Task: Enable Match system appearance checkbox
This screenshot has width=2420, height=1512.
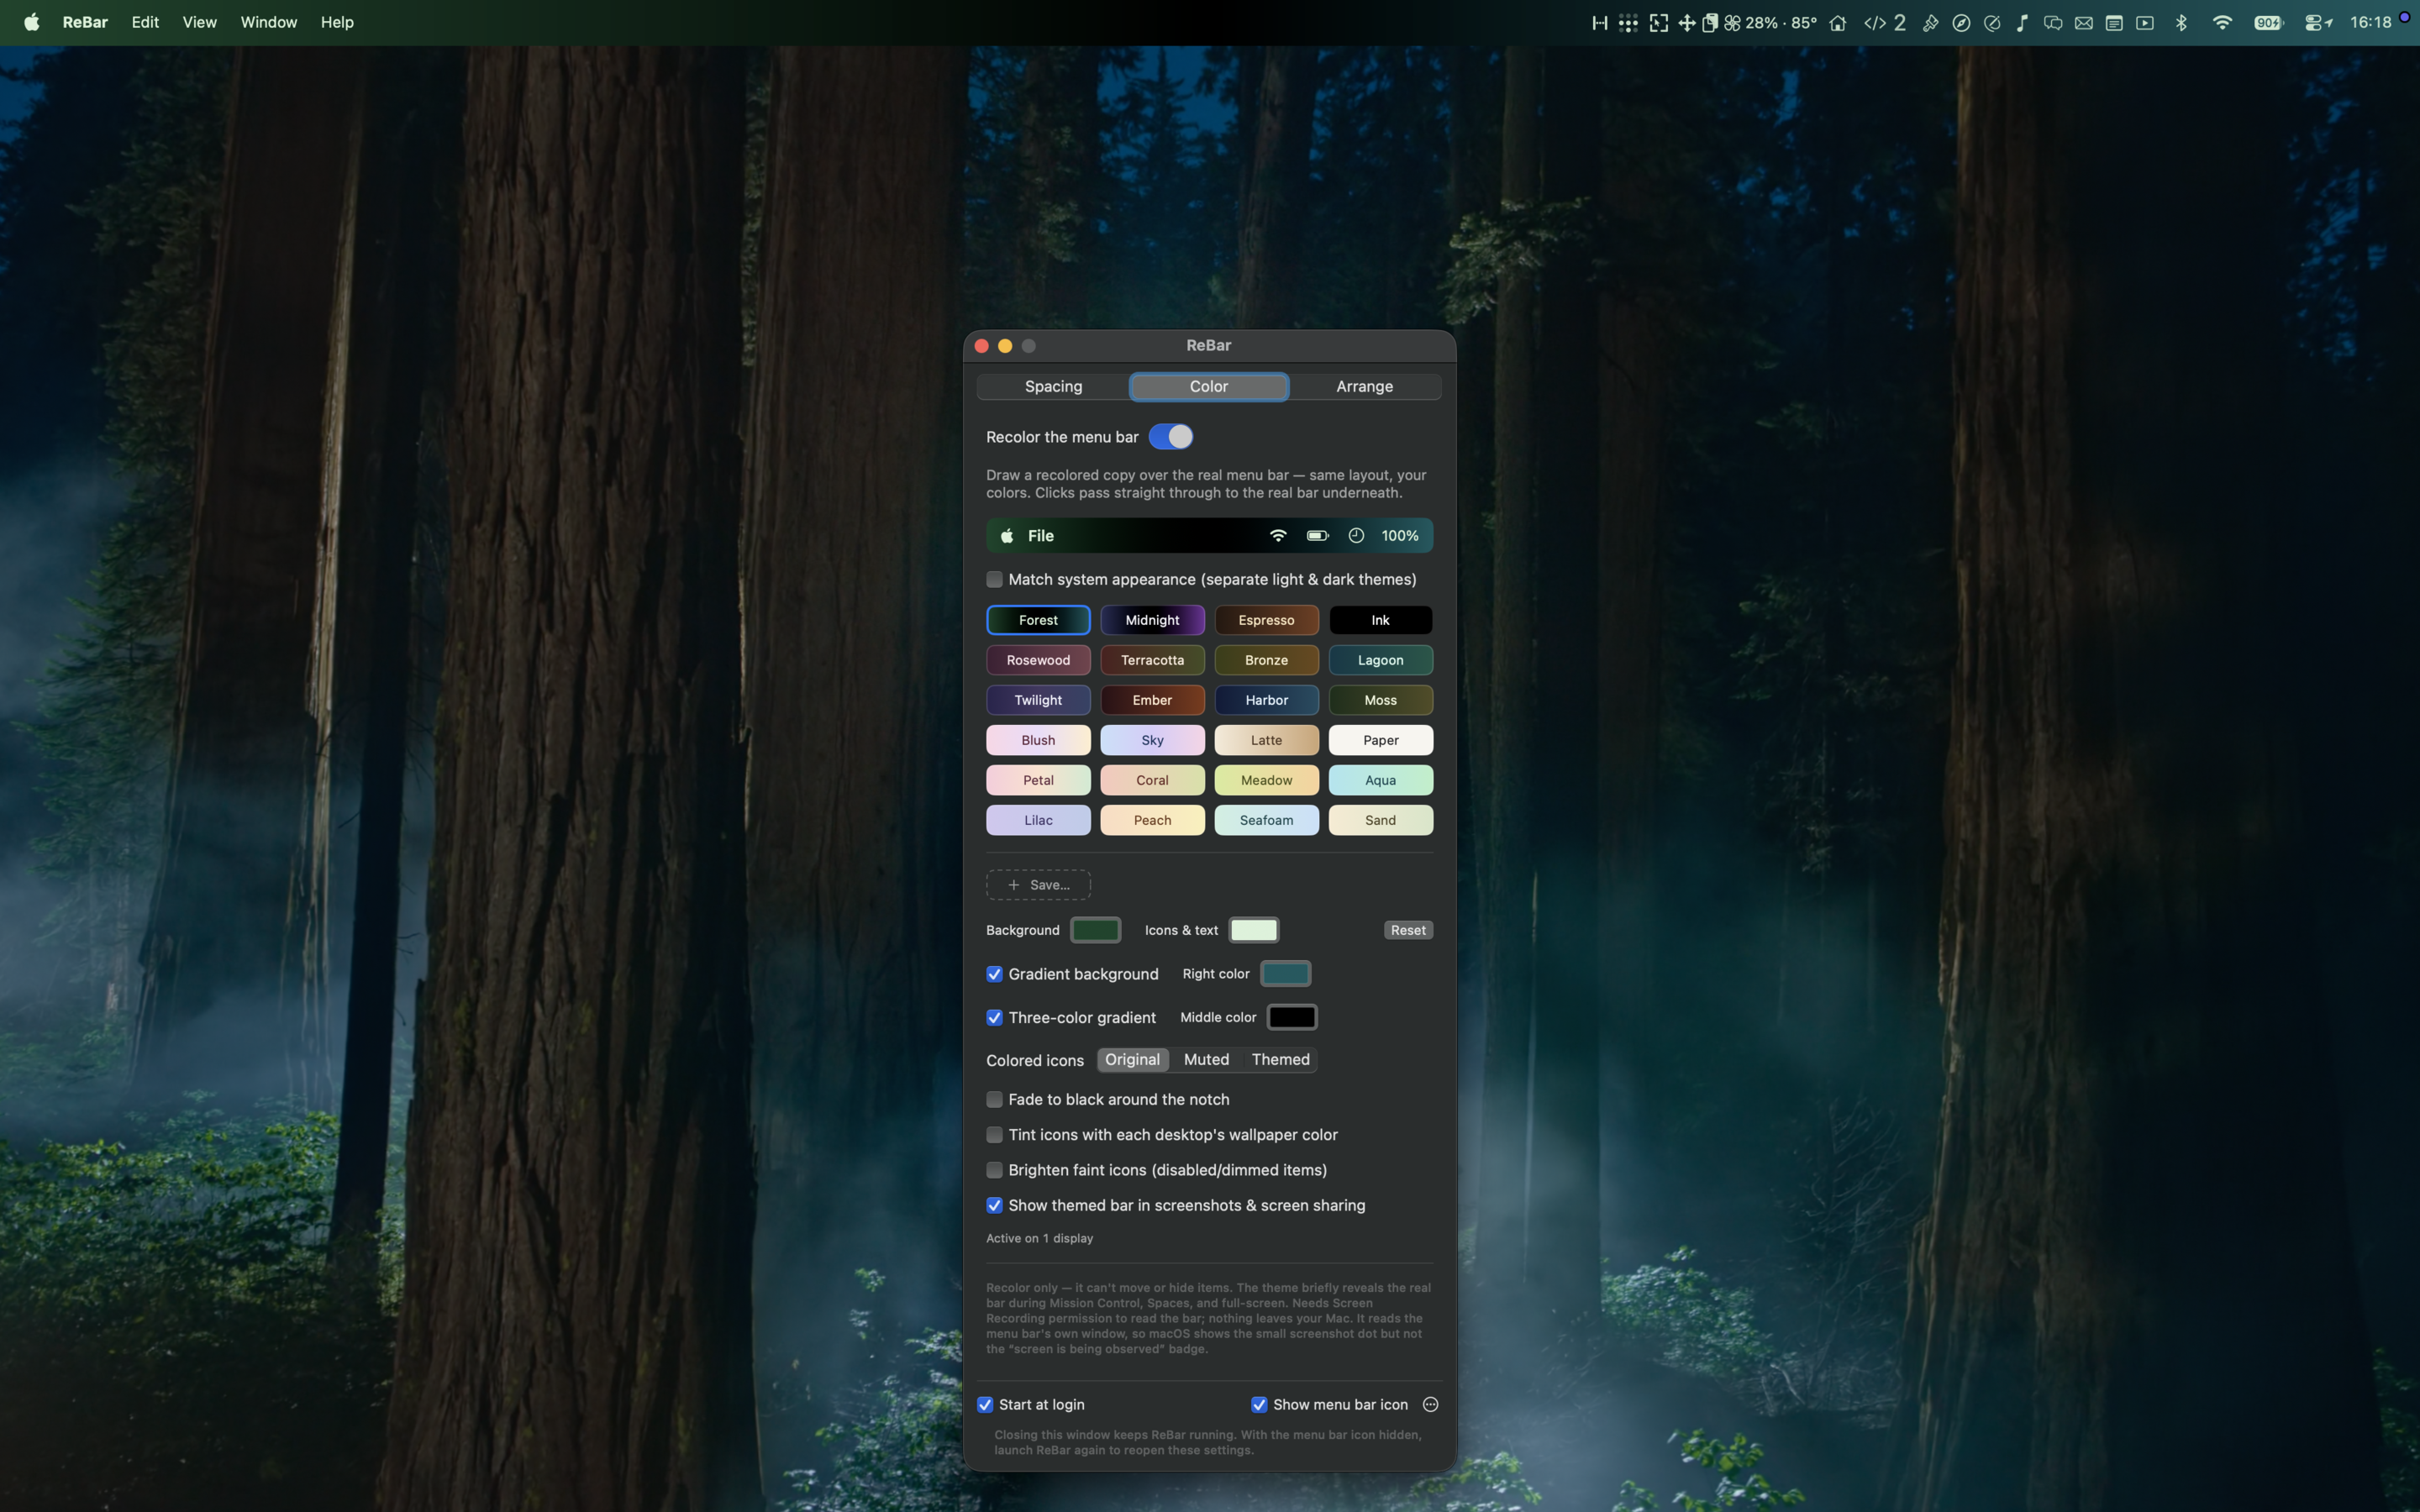Action: coord(994,579)
